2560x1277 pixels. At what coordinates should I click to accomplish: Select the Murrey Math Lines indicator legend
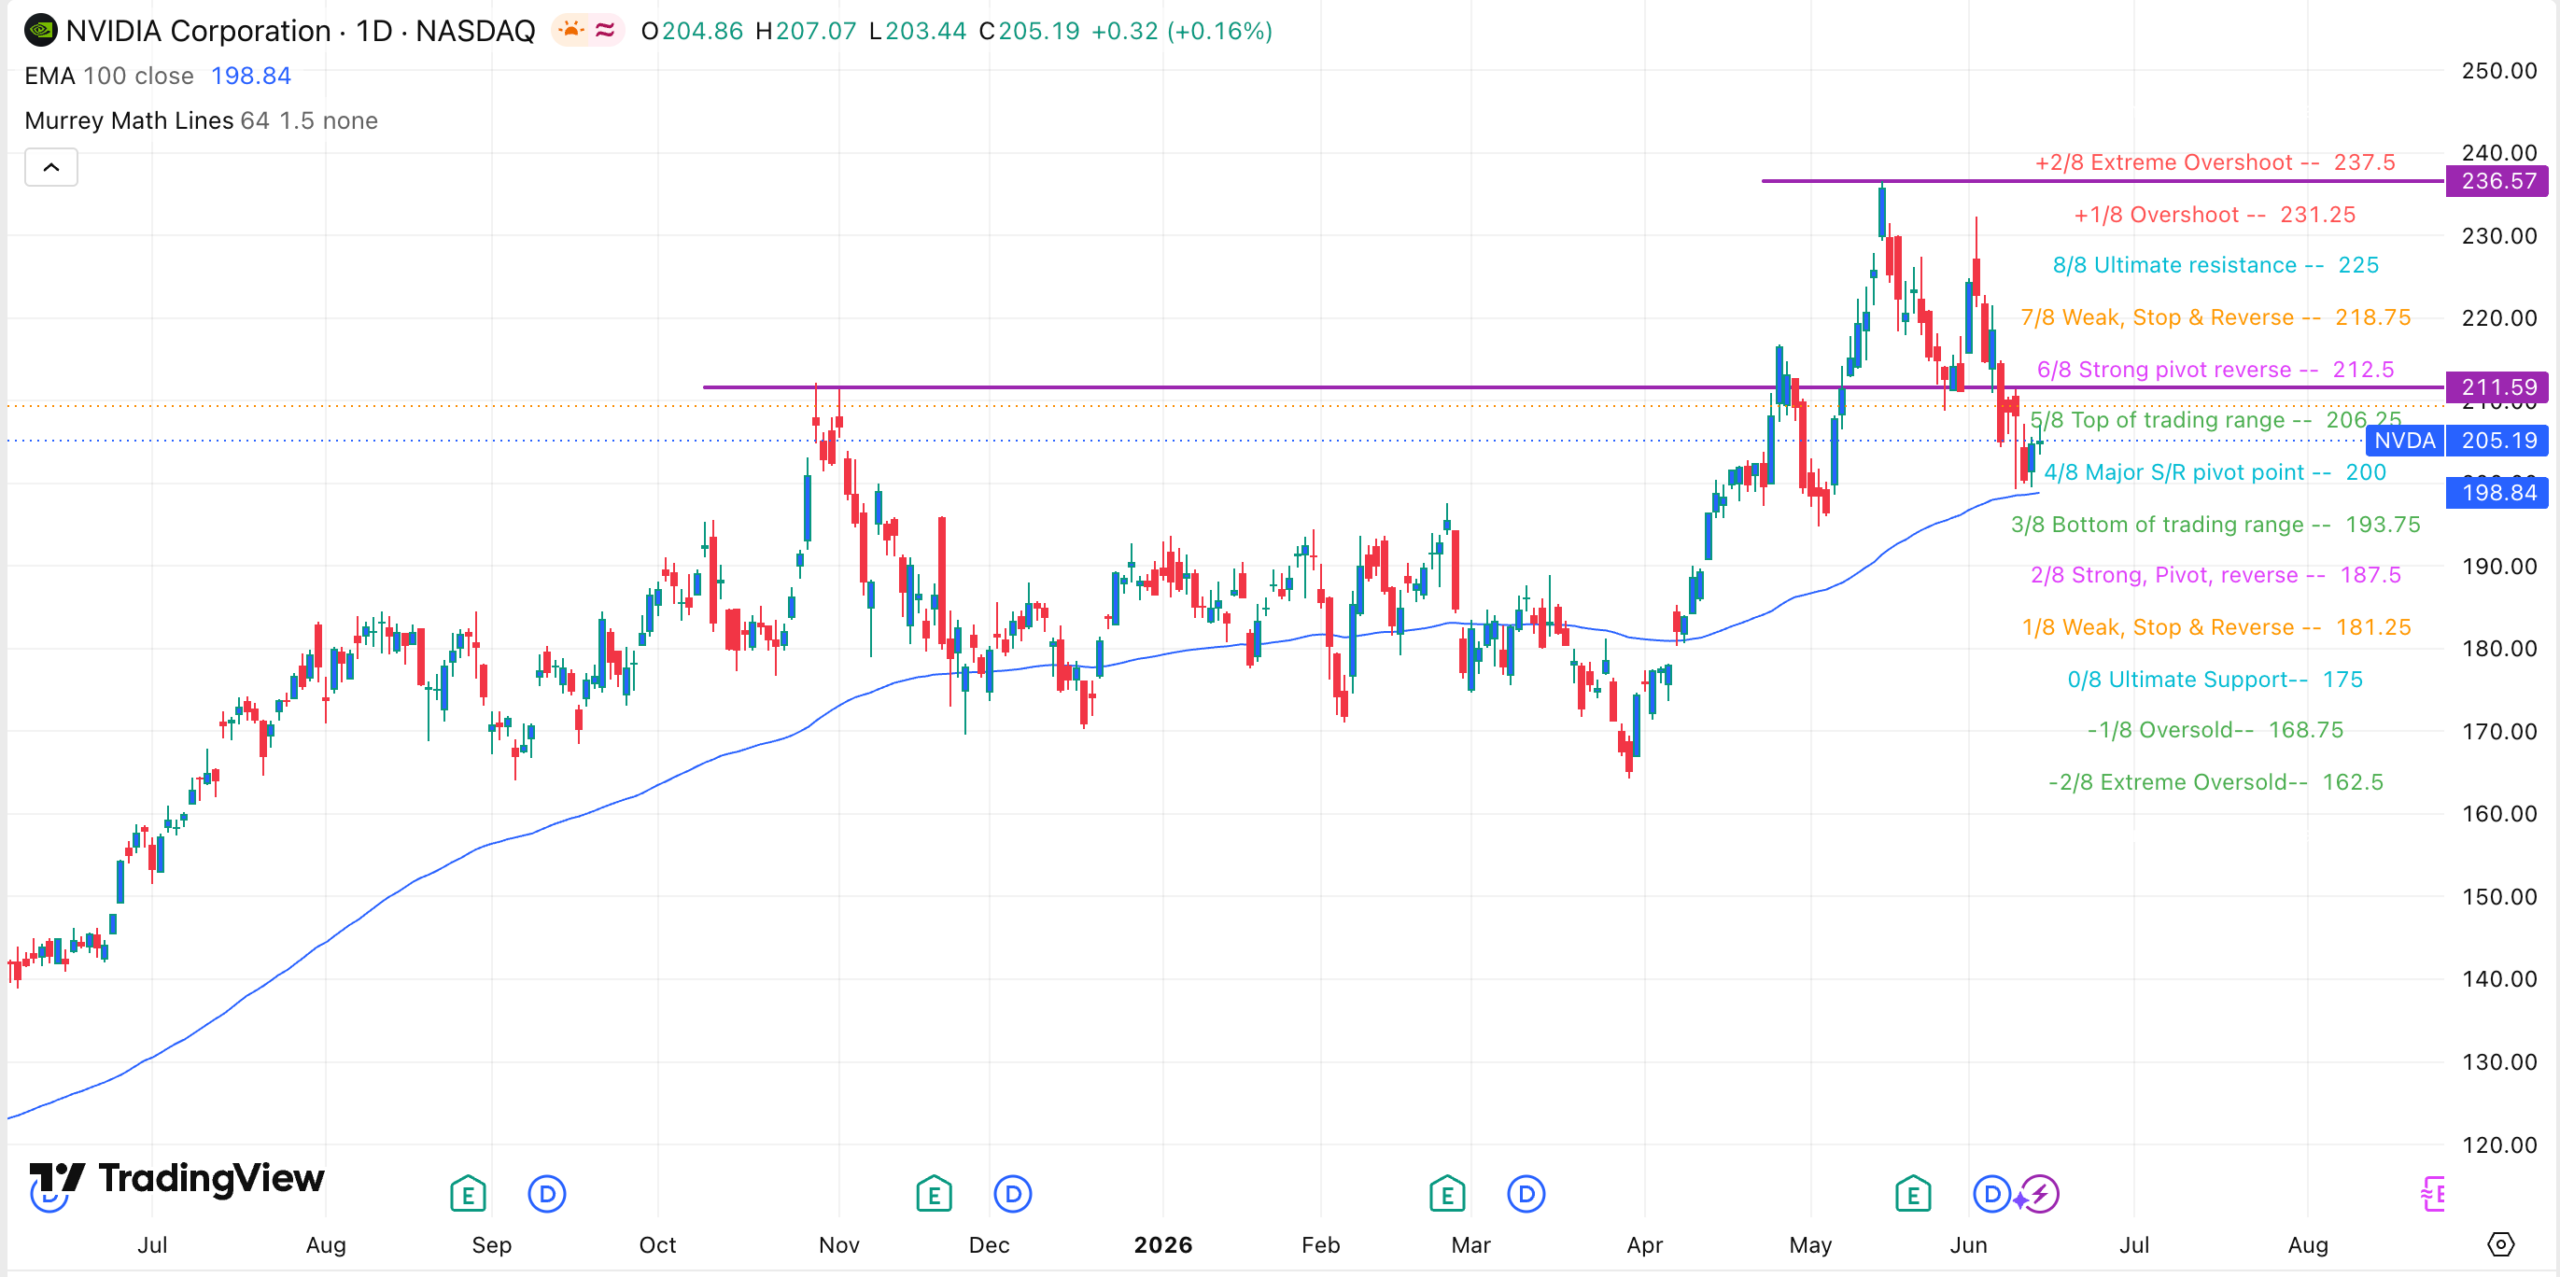pos(201,121)
